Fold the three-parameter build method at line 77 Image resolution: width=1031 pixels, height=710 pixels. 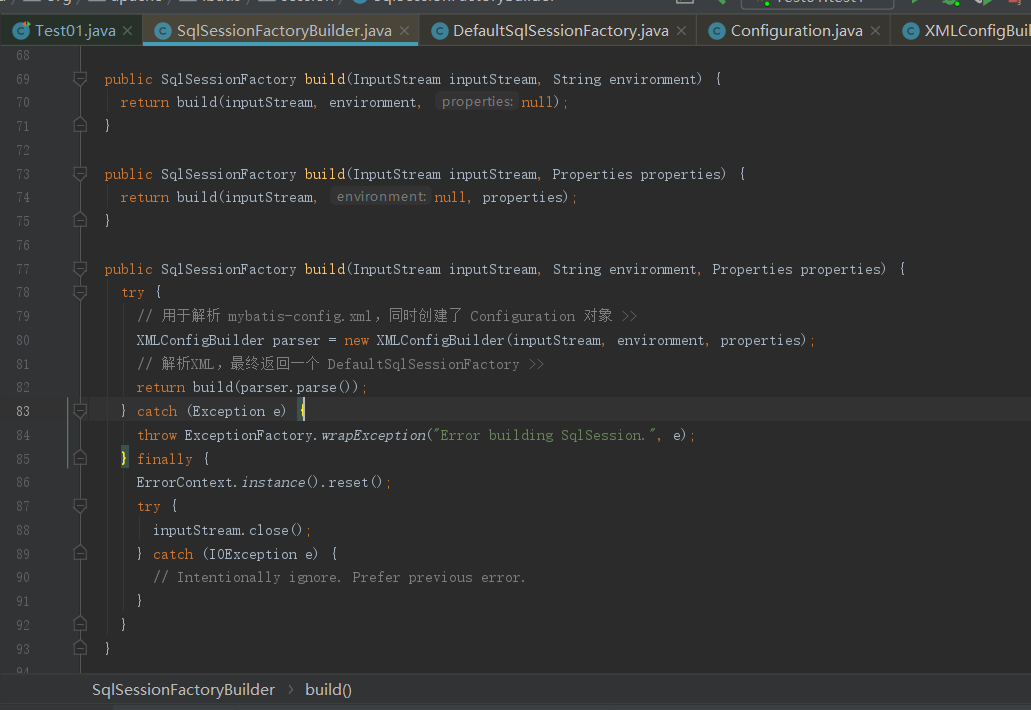tap(80, 270)
